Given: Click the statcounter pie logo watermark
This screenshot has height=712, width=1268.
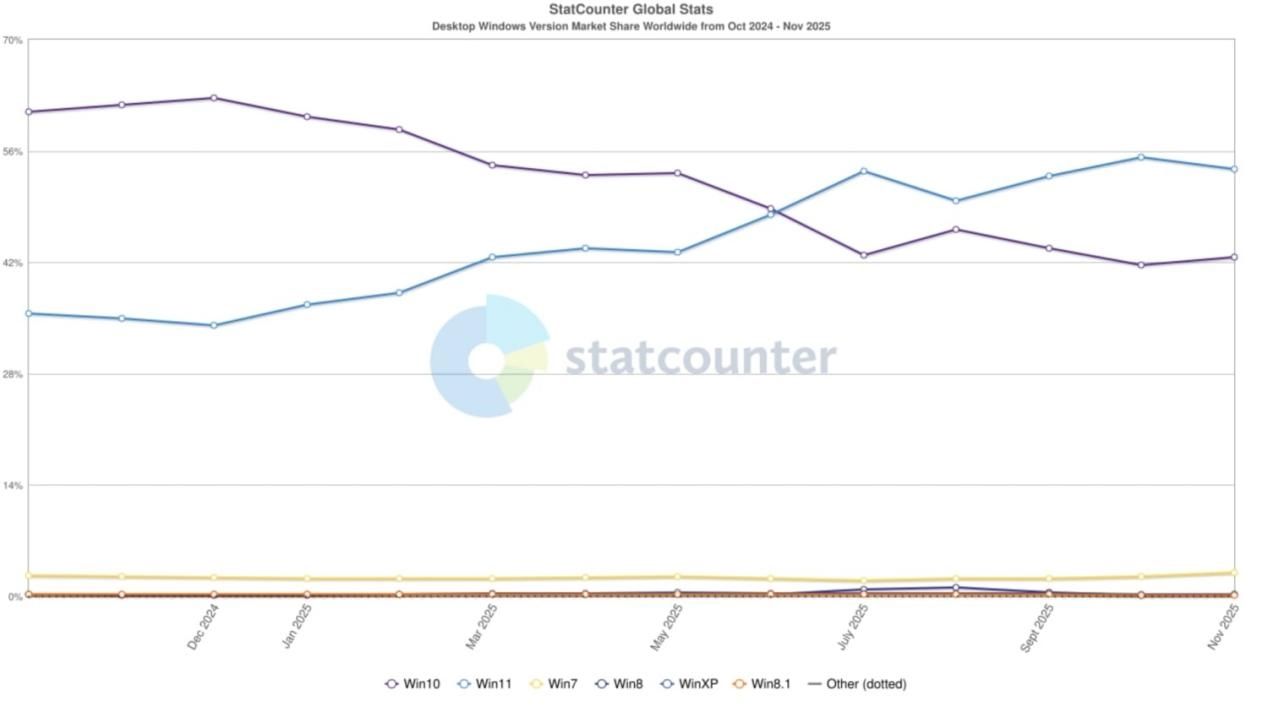Looking at the screenshot, I should pos(488,357).
